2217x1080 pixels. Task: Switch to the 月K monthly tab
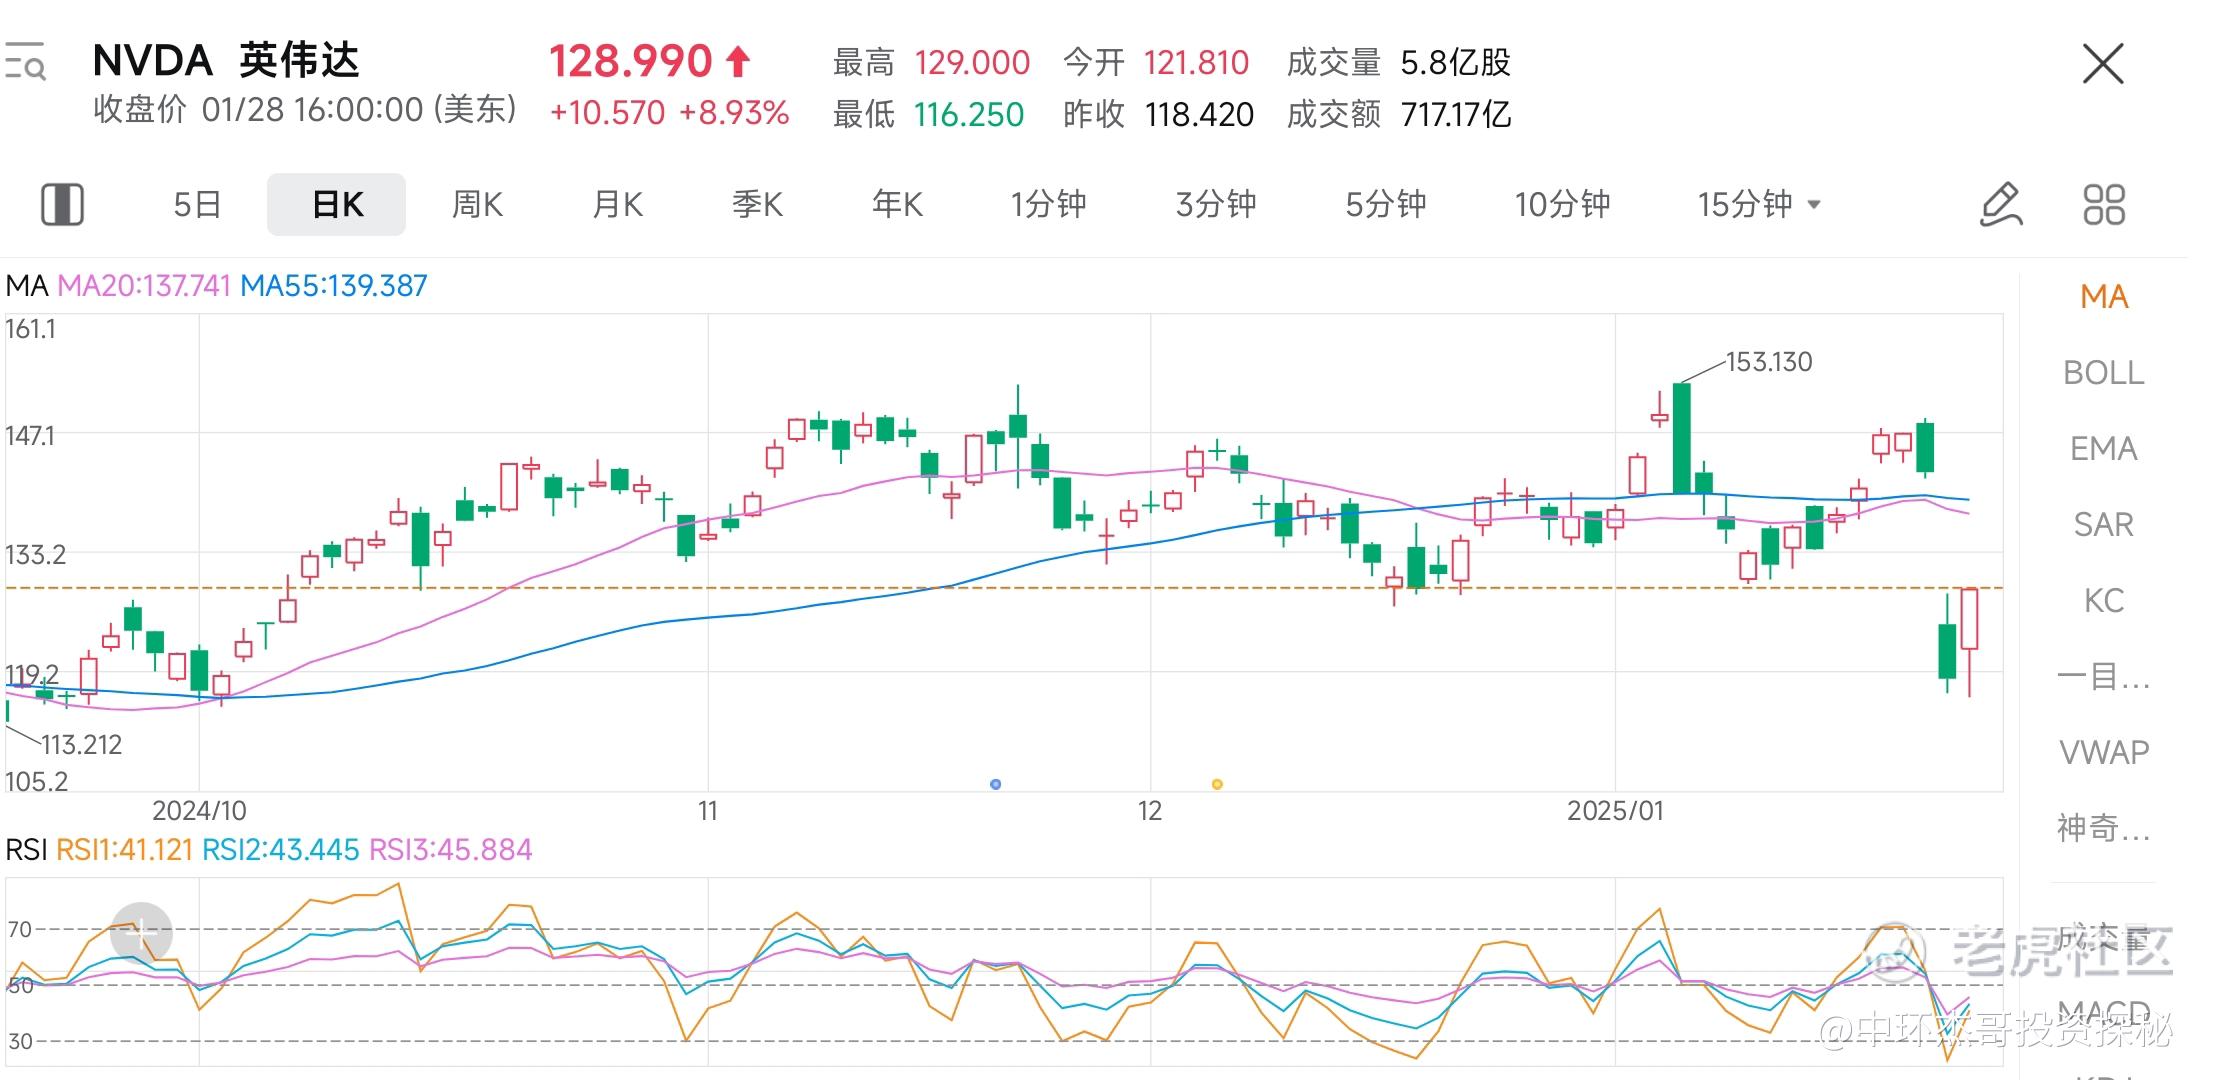[x=617, y=204]
